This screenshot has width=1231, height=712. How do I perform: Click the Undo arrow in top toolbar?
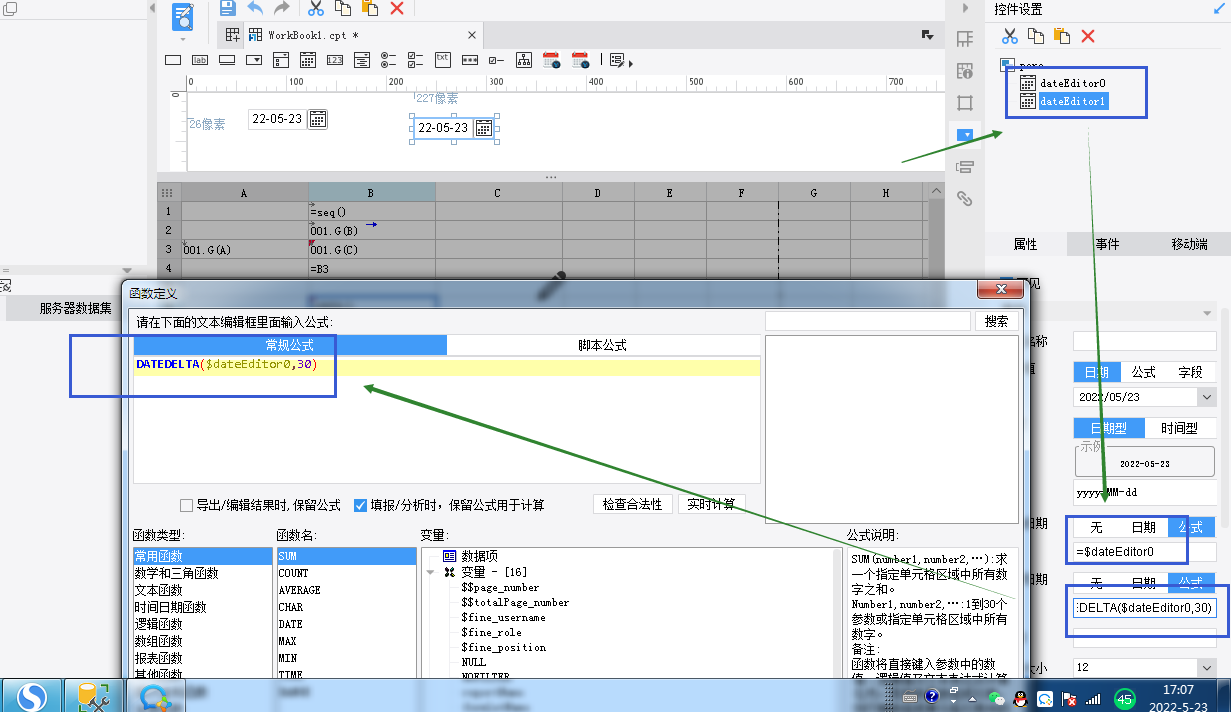(x=256, y=8)
